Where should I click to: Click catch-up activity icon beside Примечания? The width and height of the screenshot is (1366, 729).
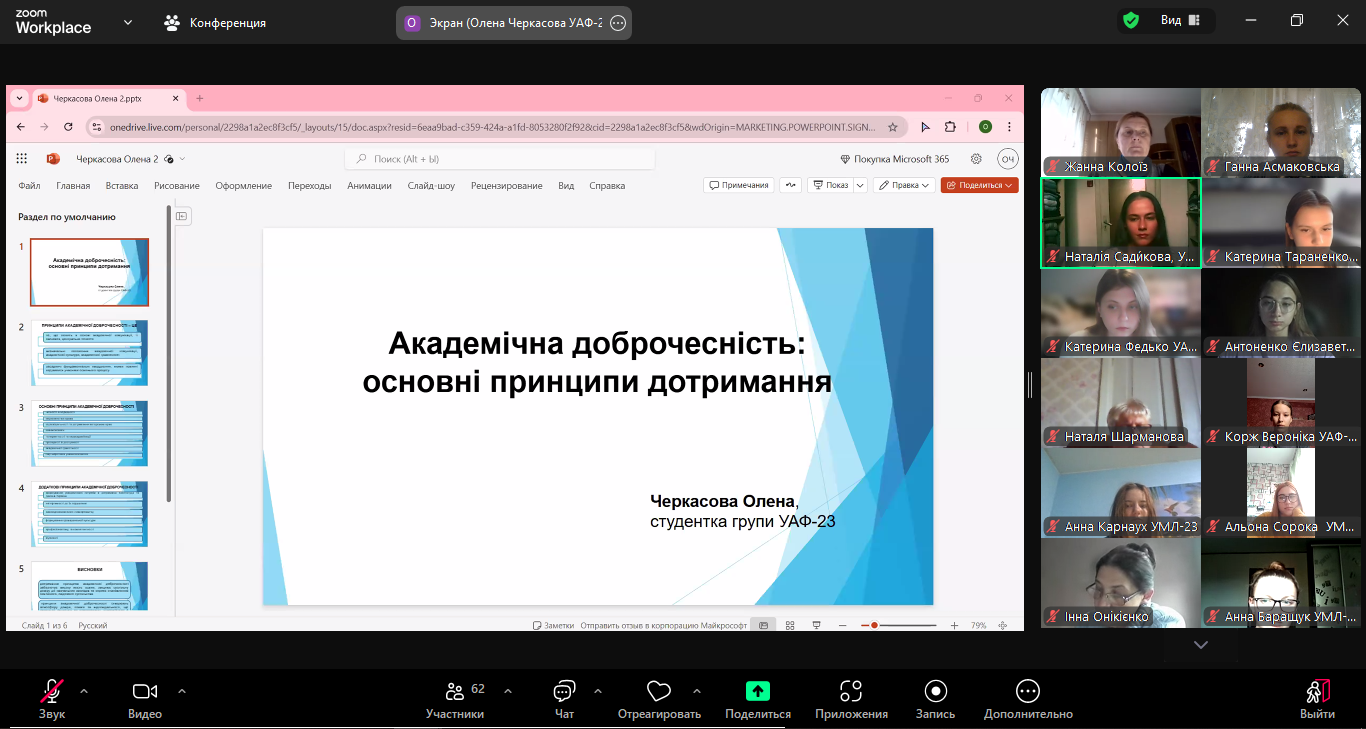tap(791, 185)
